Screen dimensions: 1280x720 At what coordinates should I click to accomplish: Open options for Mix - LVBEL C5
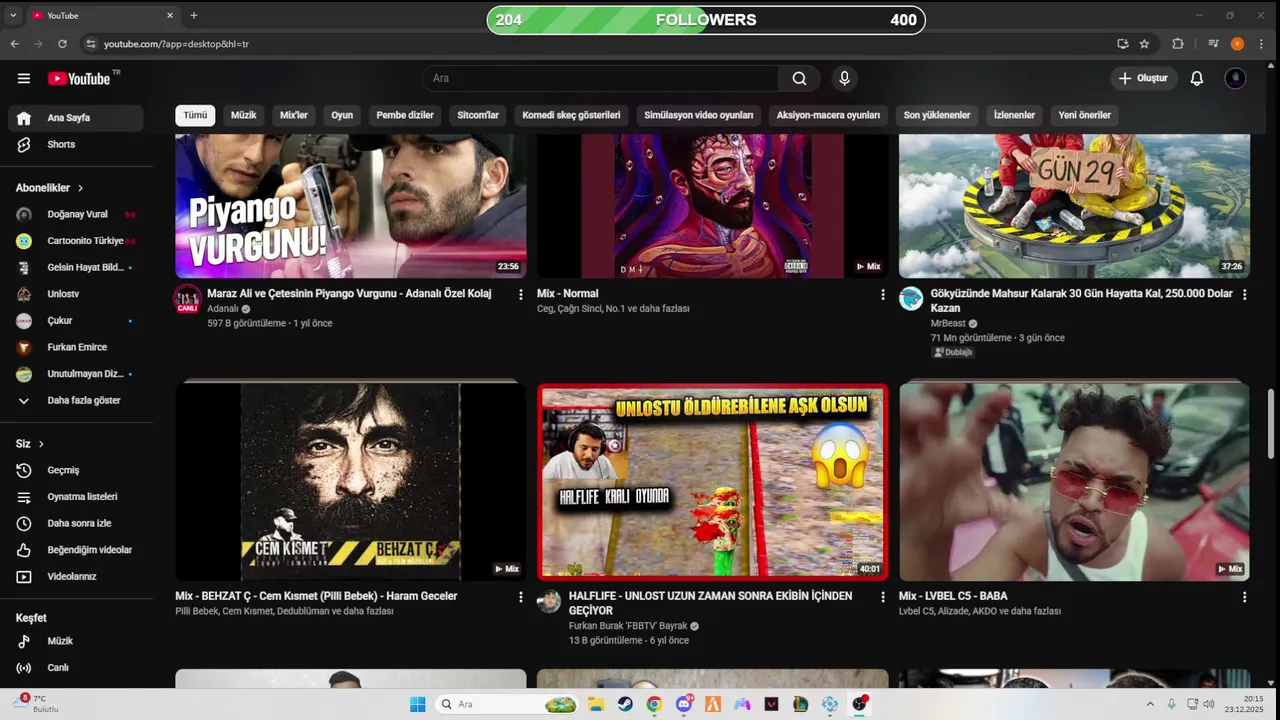(x=1244, y=597)
